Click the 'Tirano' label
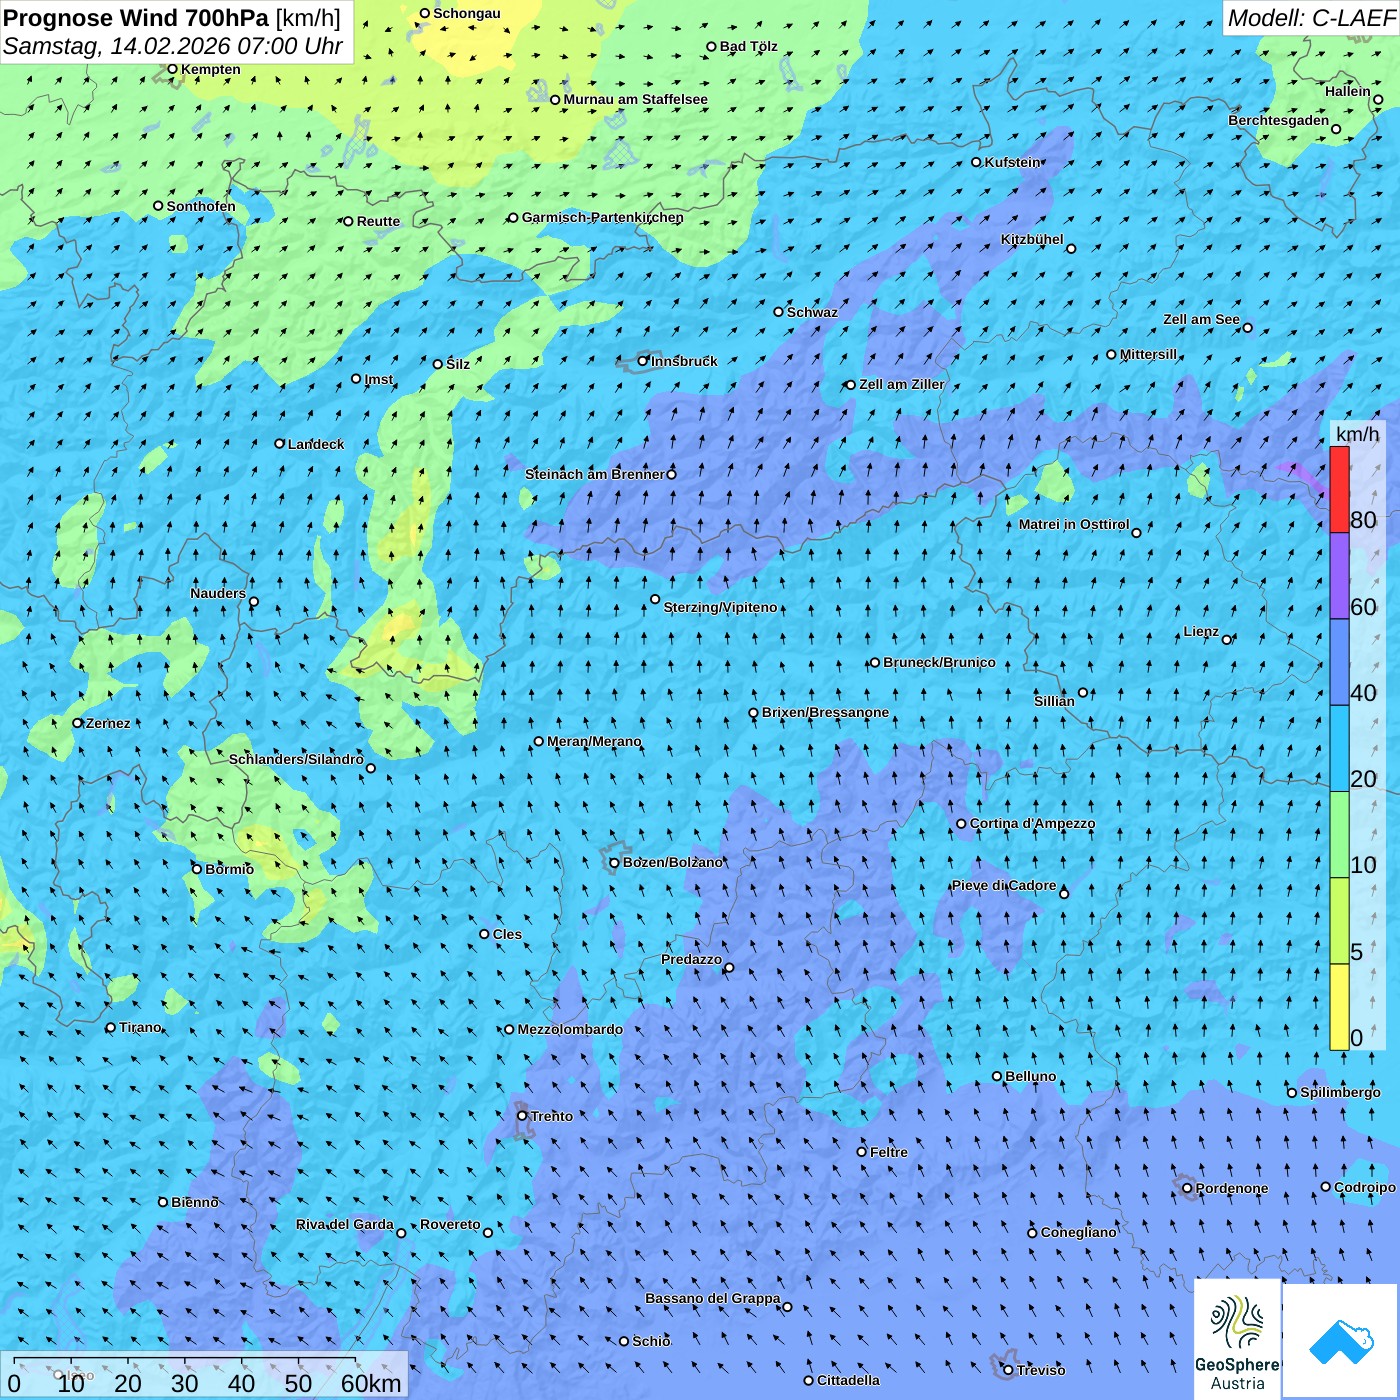 140,1027
